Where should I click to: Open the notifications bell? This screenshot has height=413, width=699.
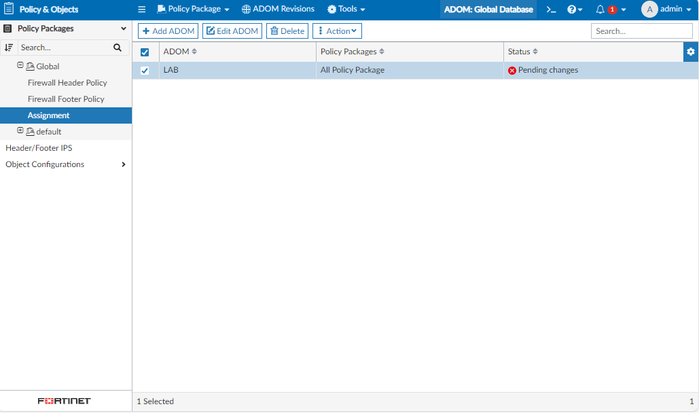click(600, 9)
